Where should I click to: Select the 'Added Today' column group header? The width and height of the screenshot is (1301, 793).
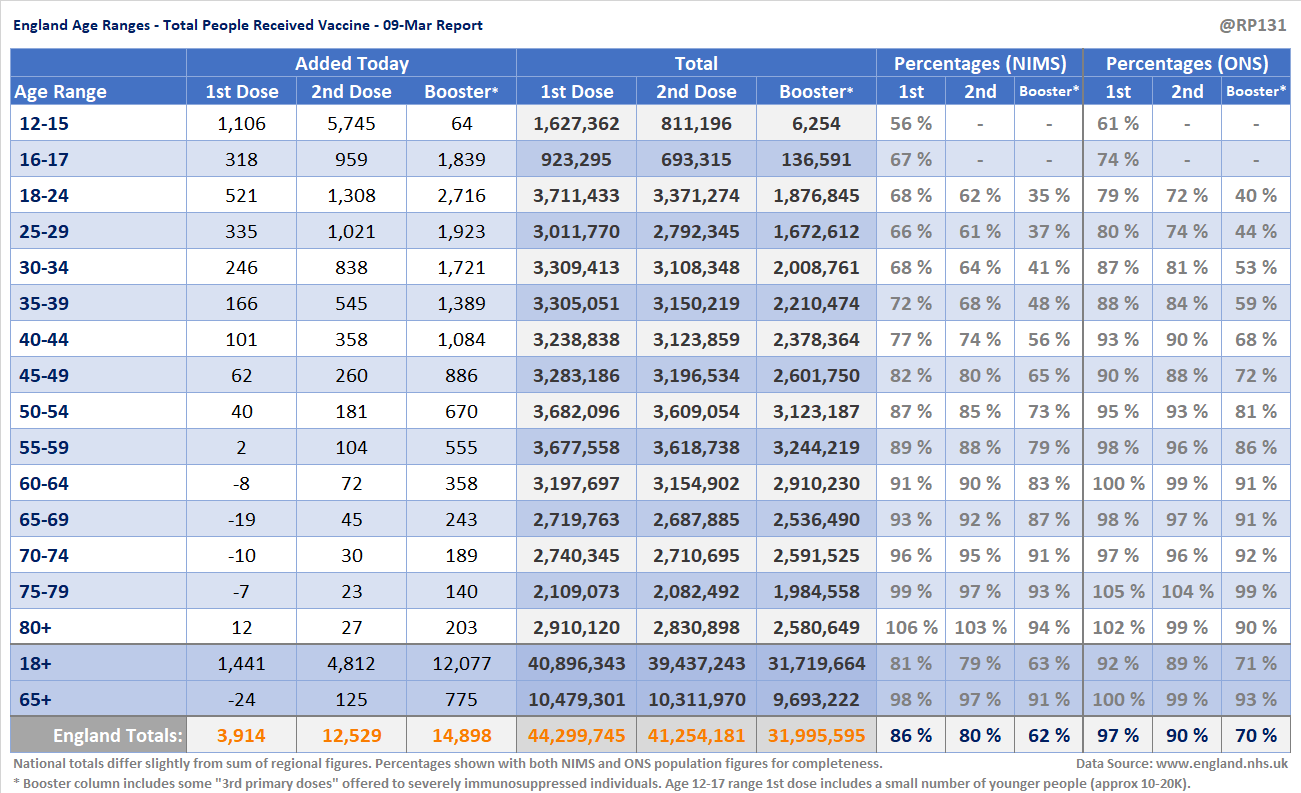point(351,64)
